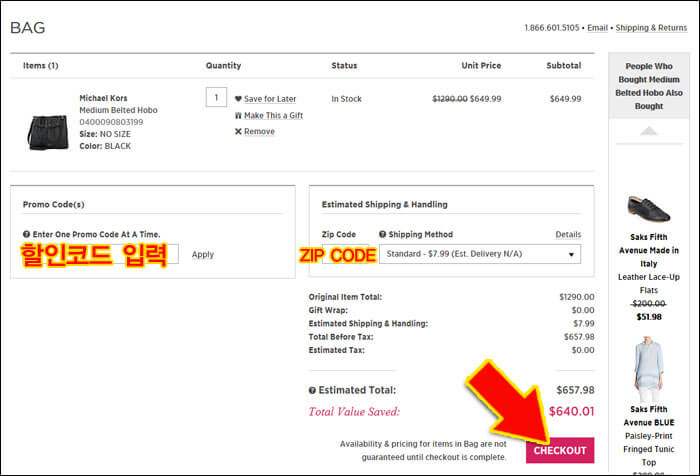Viewport: 700px width, 476px height.
Task: Click the Original Item Total $1290.00 value
Action: point(577,297)
